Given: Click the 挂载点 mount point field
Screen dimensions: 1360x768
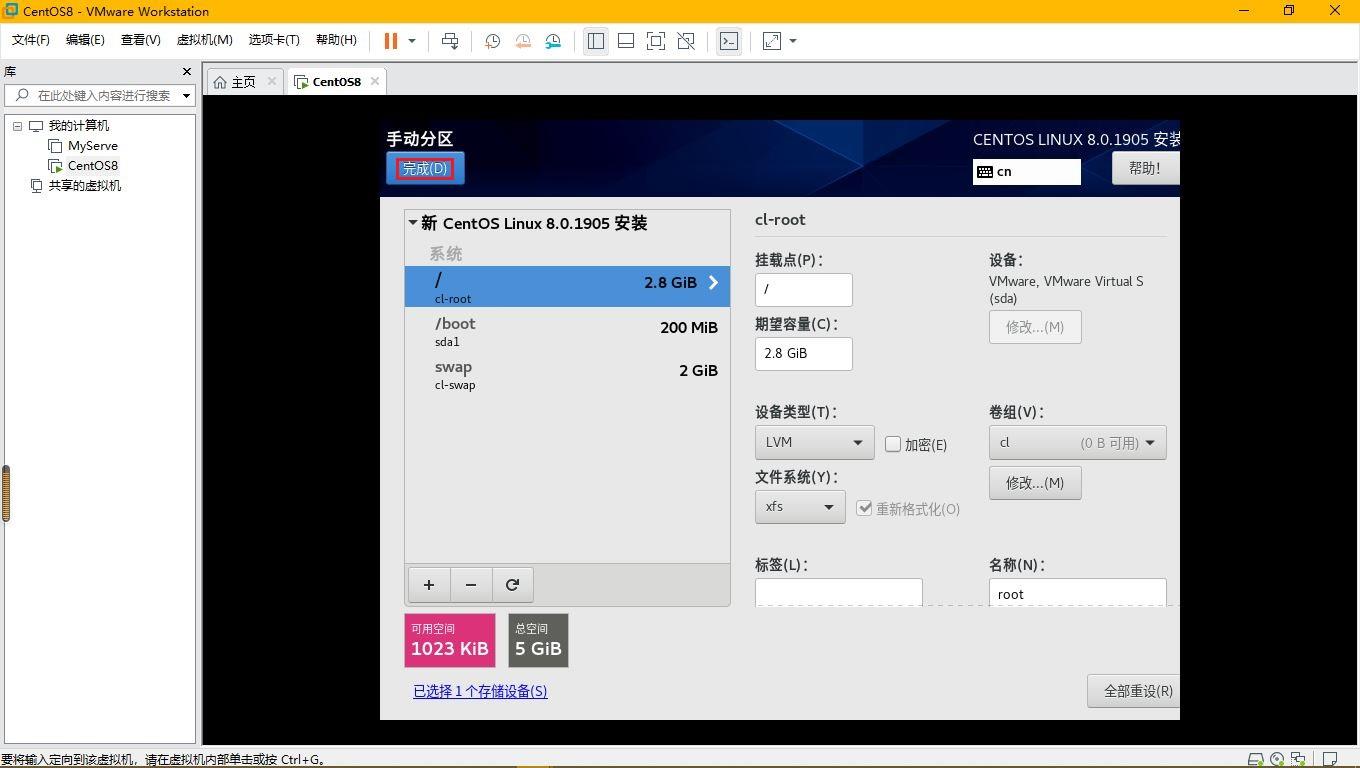Looking at the screenshot, I should [x=804, y=289].
